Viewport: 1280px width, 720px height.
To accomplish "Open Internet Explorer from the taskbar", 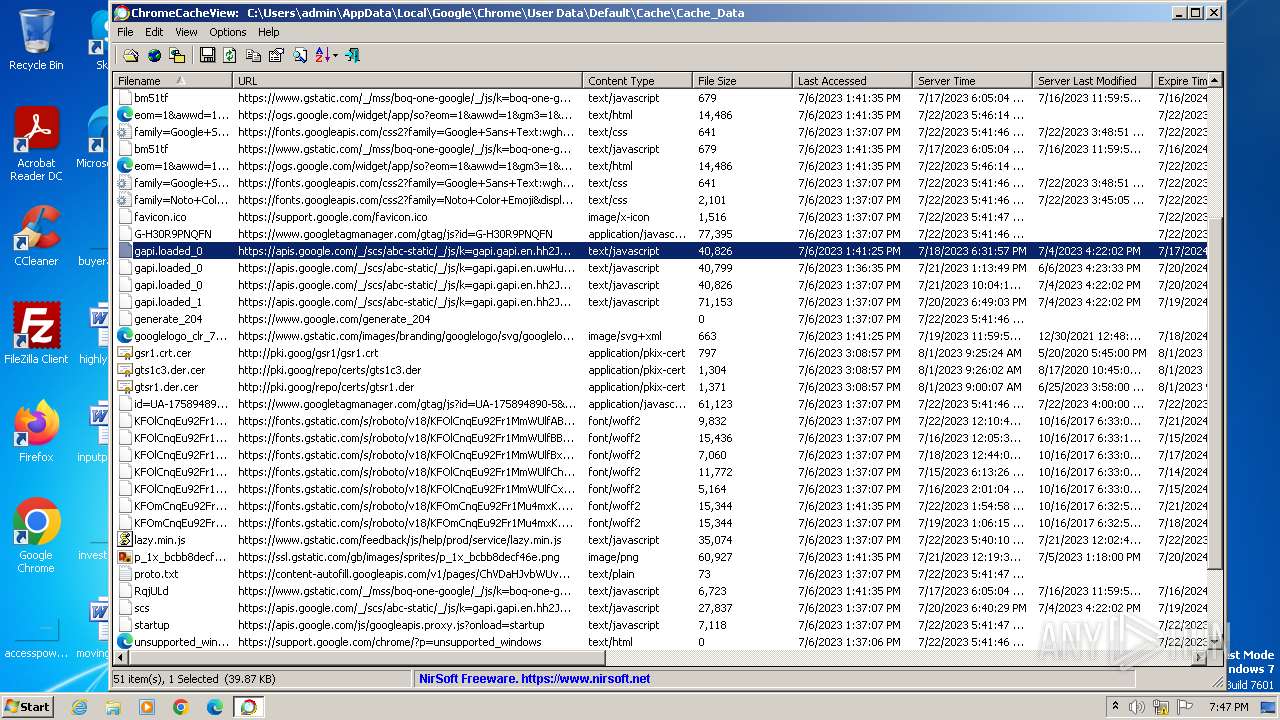I will pyautogui.click(x=79, y=707).
